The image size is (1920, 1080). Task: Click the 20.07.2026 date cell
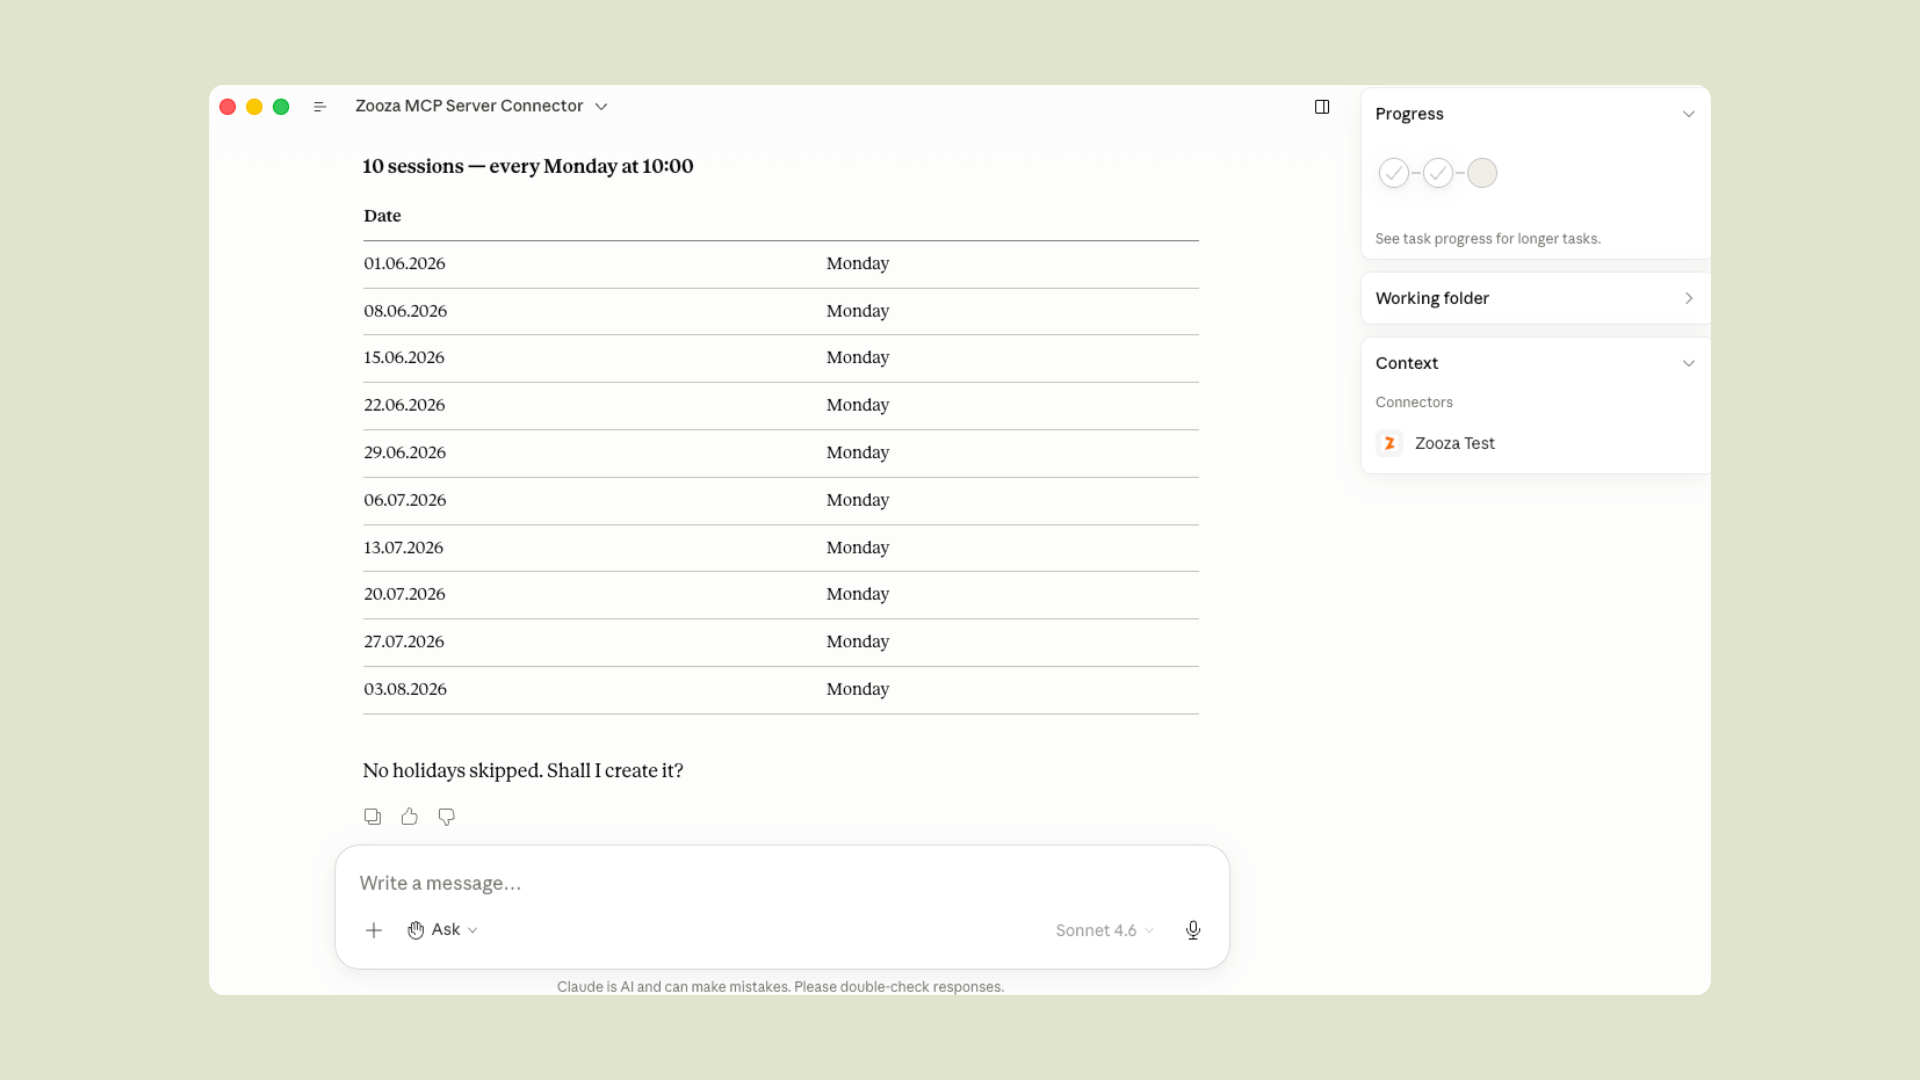(404, 594)
